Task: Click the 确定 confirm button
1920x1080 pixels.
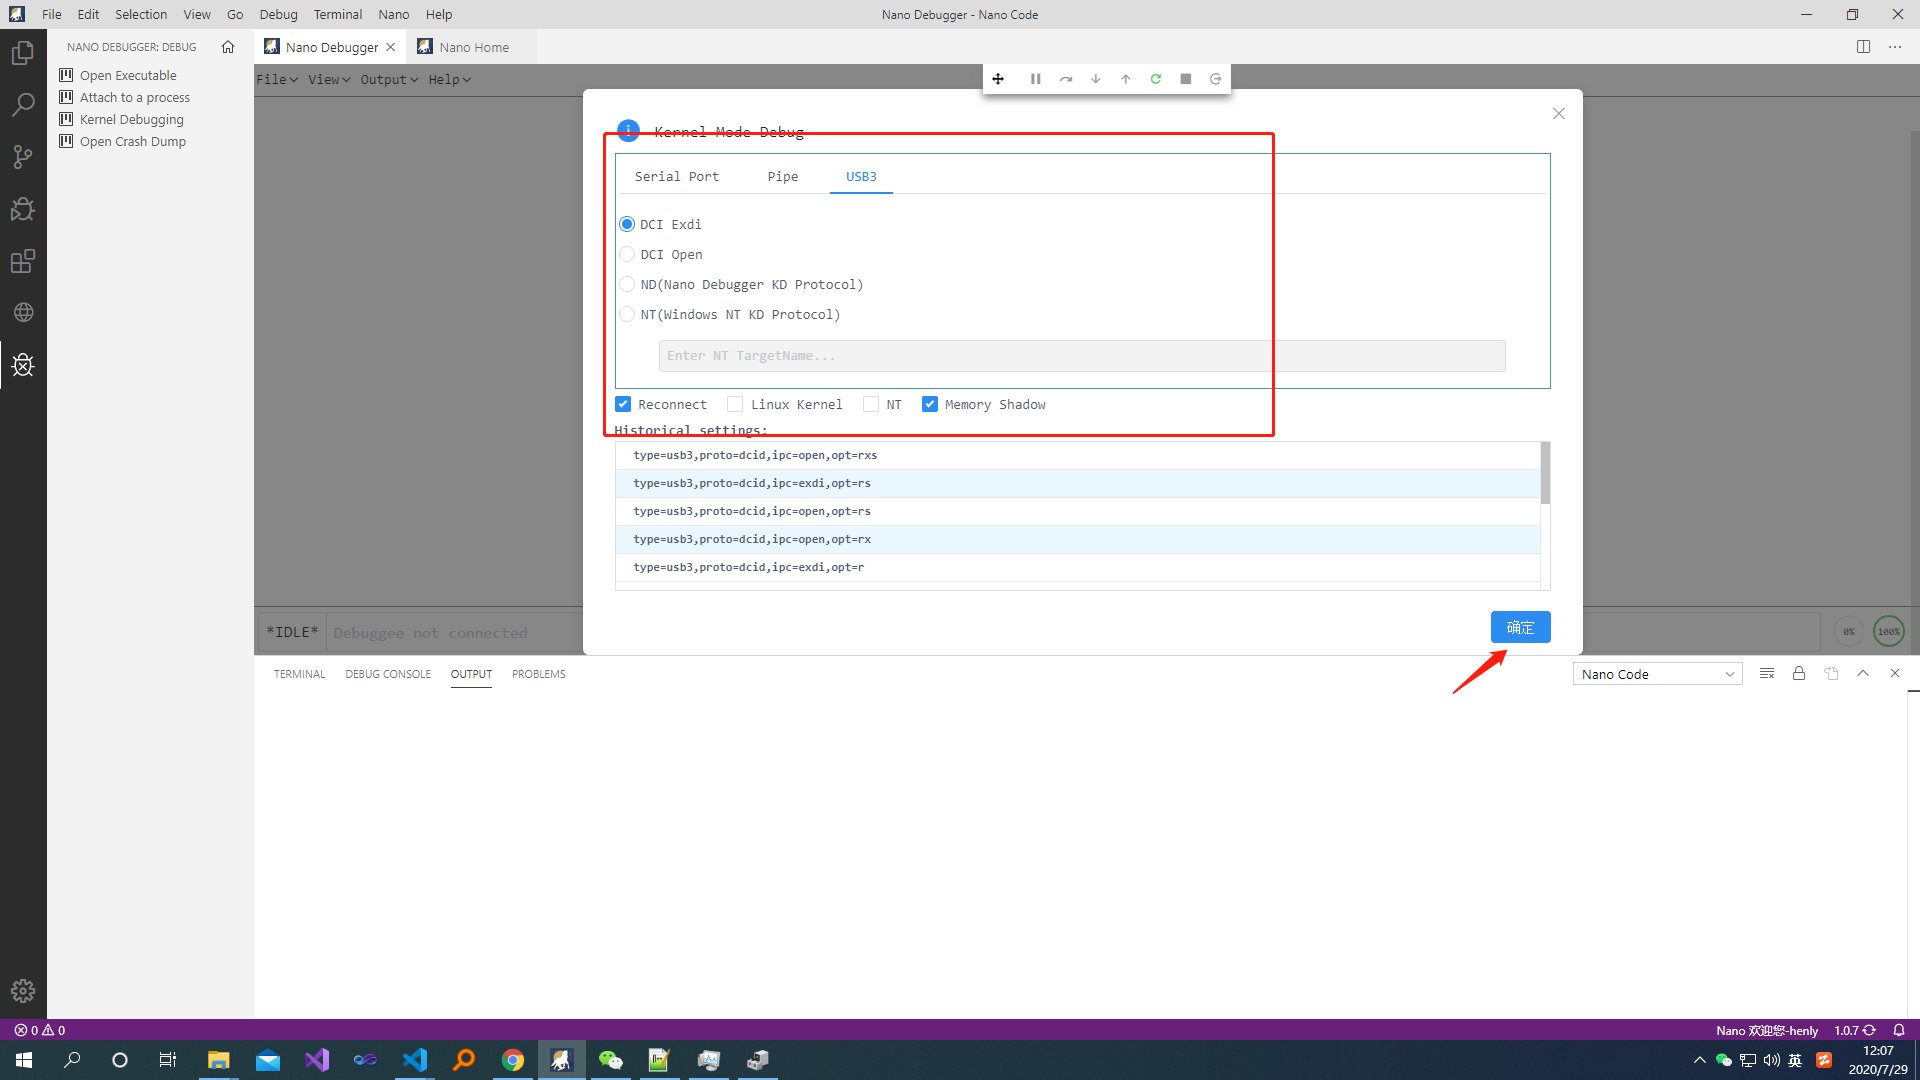Action: coord(1520,627)
